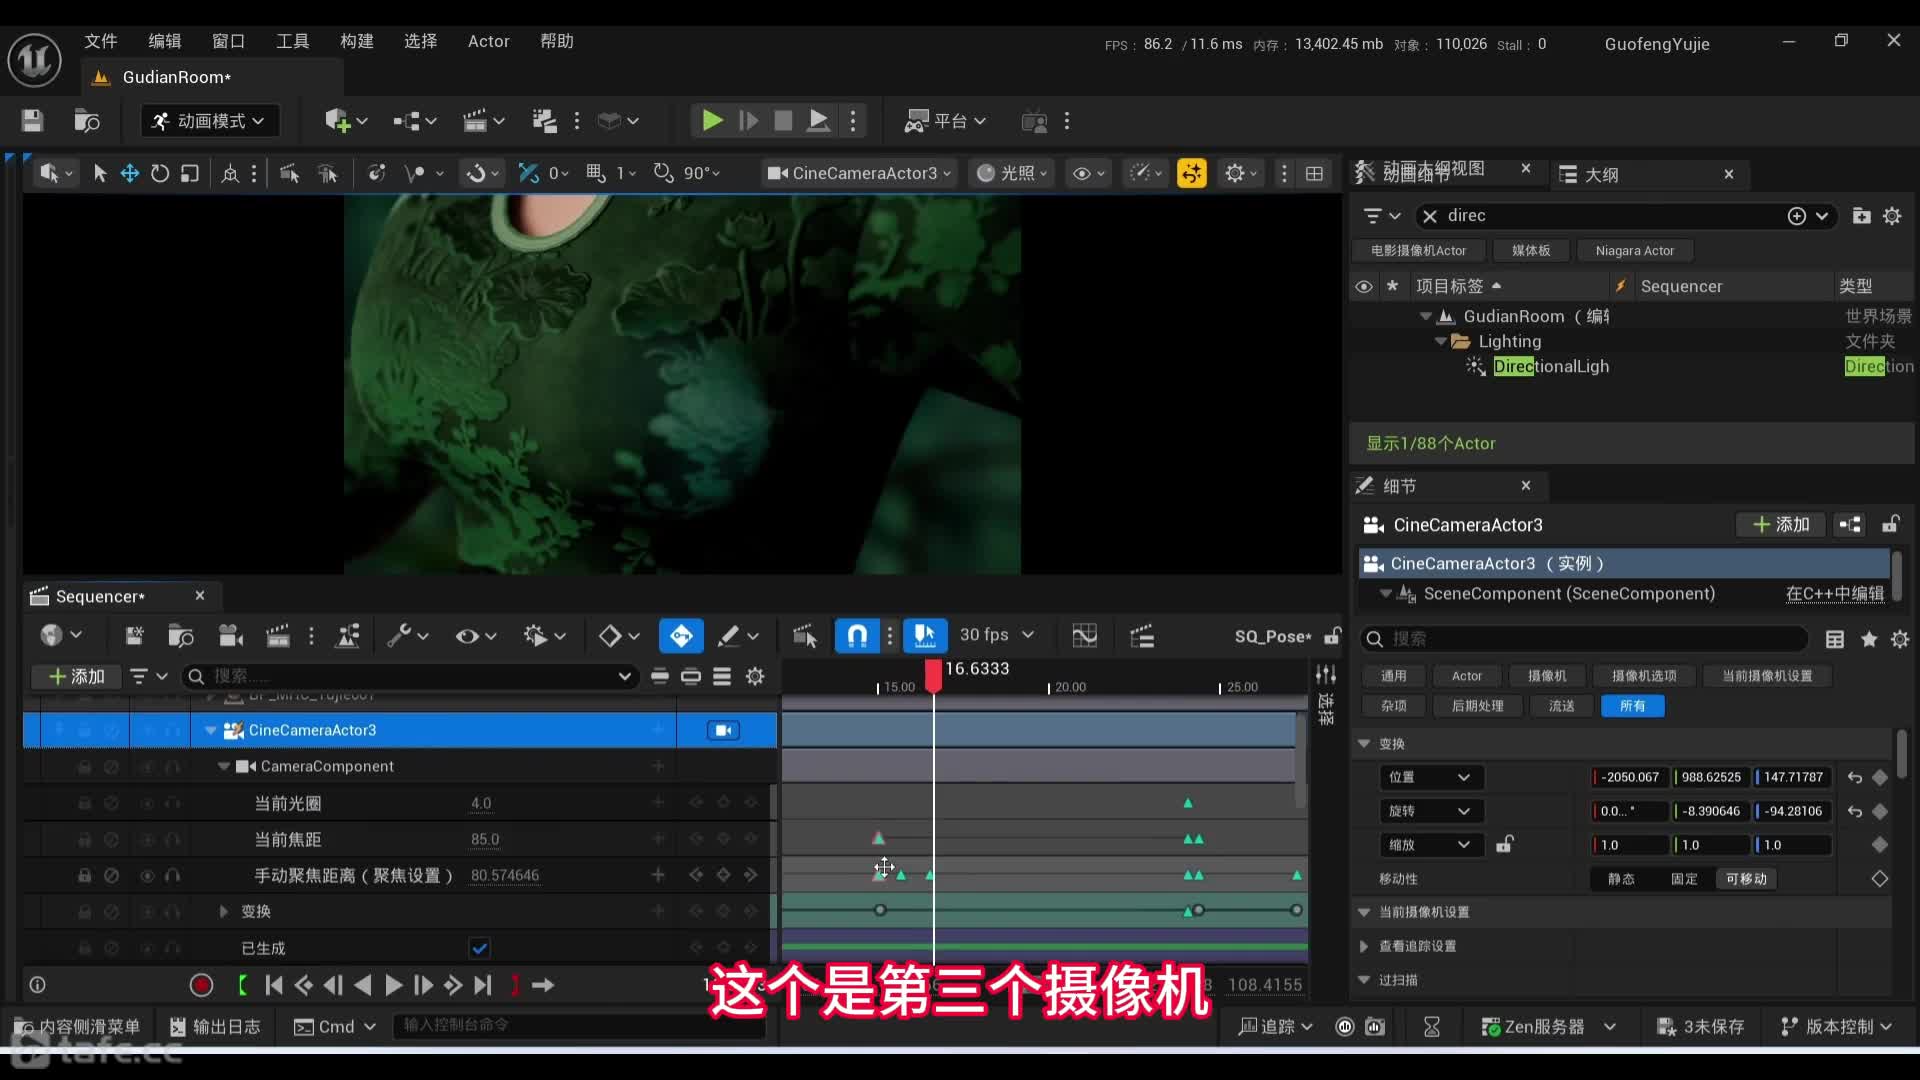This screenshot has width=1920, height=1080.
Task: Select the rotate transform tool
Action: [x=160, y=174]
